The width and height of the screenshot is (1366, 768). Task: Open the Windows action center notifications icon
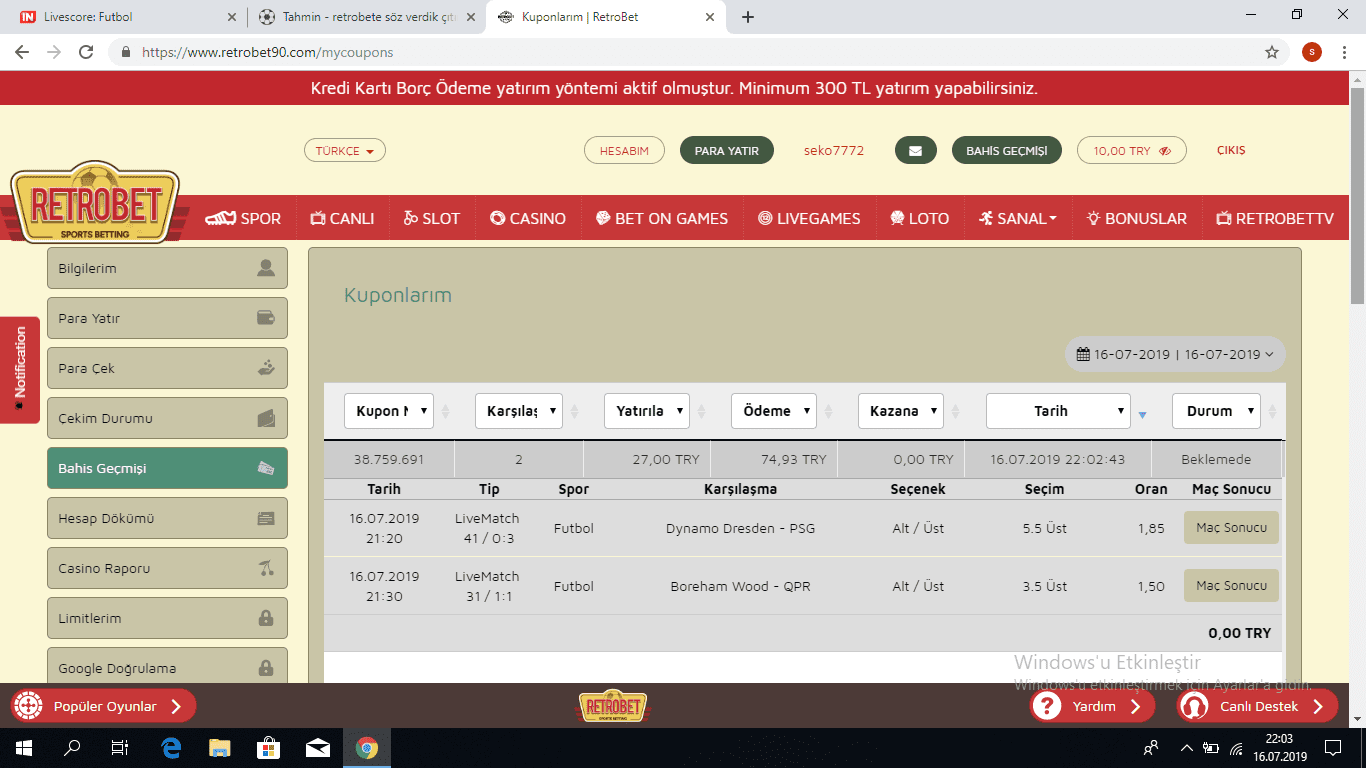(x=1332, y=748)
